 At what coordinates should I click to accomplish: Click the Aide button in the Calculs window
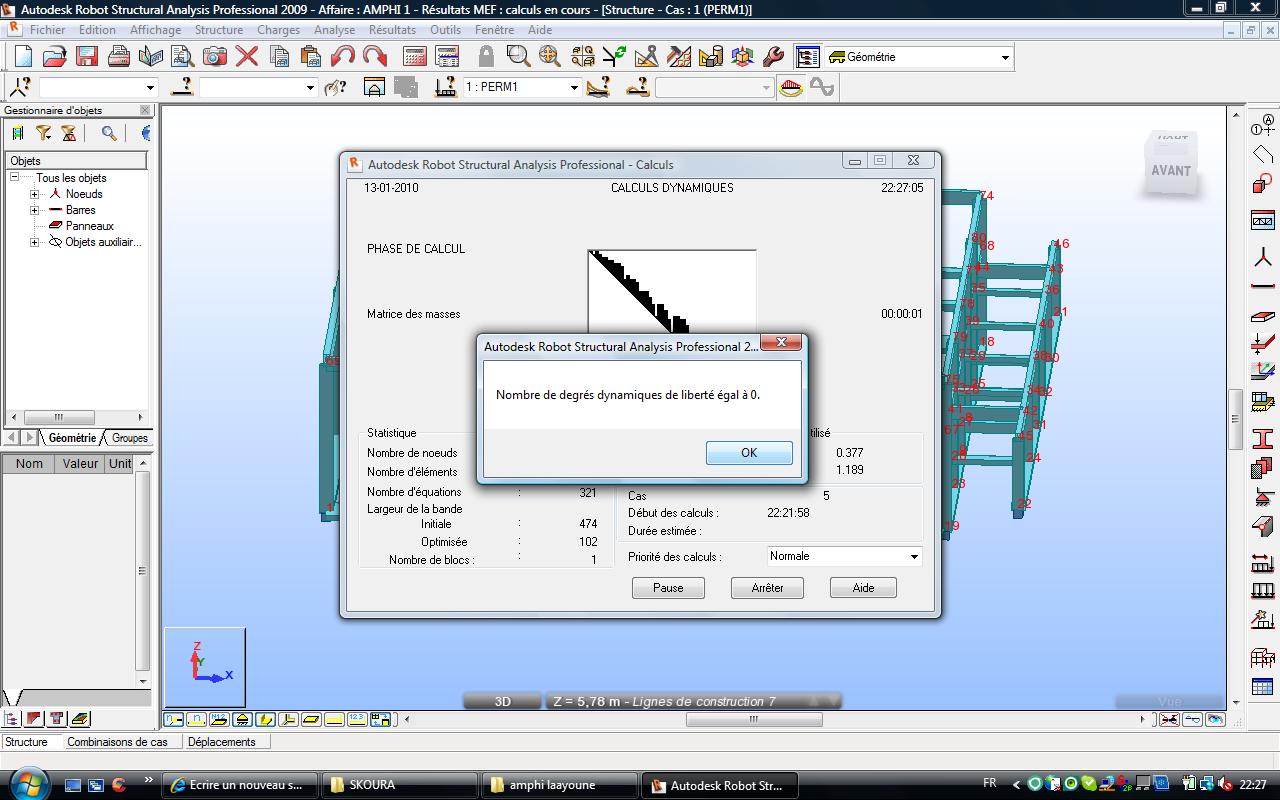pos(863,588)
